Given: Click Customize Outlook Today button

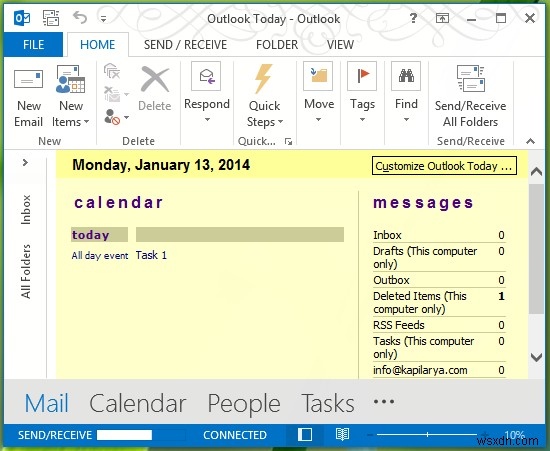Looking at the screenshot, I should (x=444, y=166).
